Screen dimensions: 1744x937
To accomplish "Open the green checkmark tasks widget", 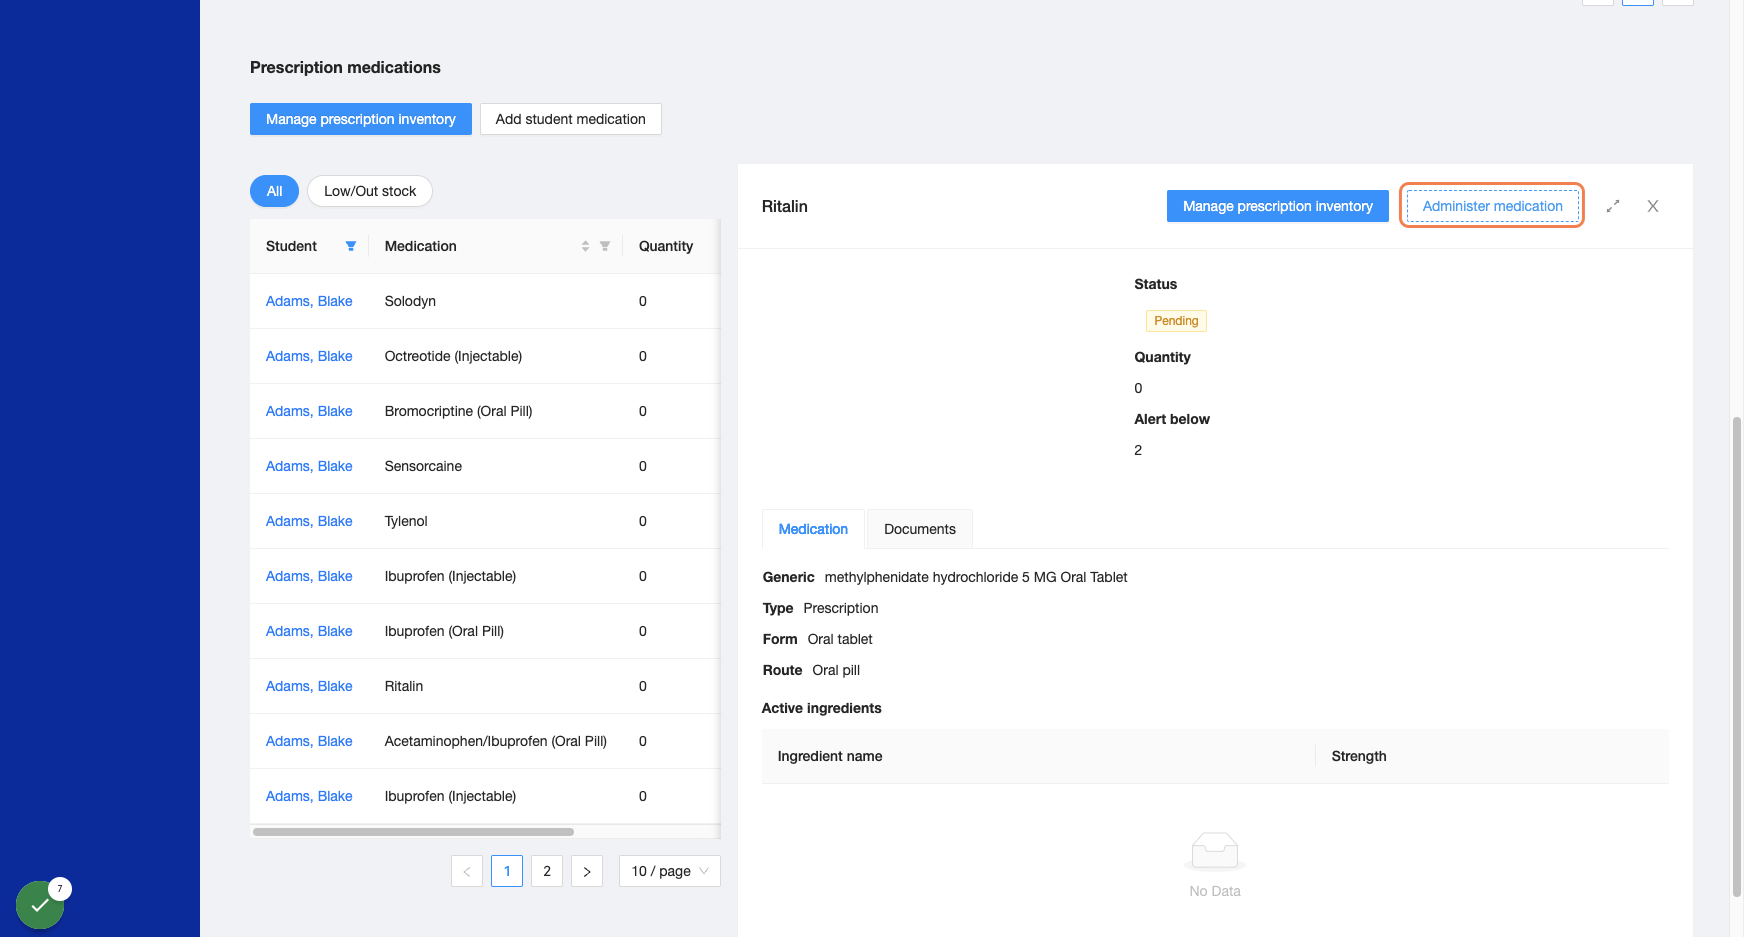I will click(x=40, y=905).
